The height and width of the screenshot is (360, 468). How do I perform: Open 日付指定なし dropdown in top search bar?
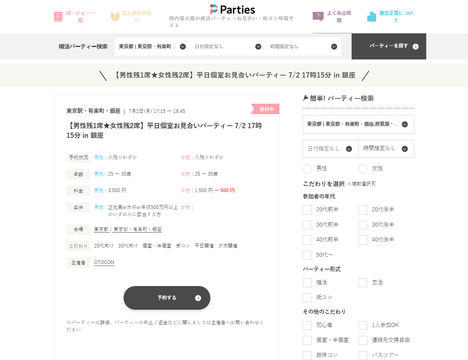pos(228,46)
